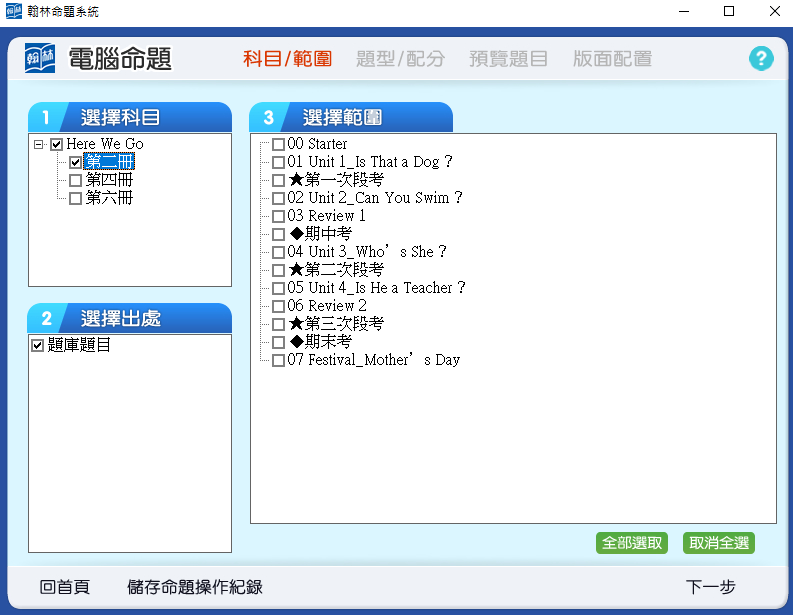Select the Here We Go label
This screenshot has height=615, width=793.
click(x=105, y=144)
